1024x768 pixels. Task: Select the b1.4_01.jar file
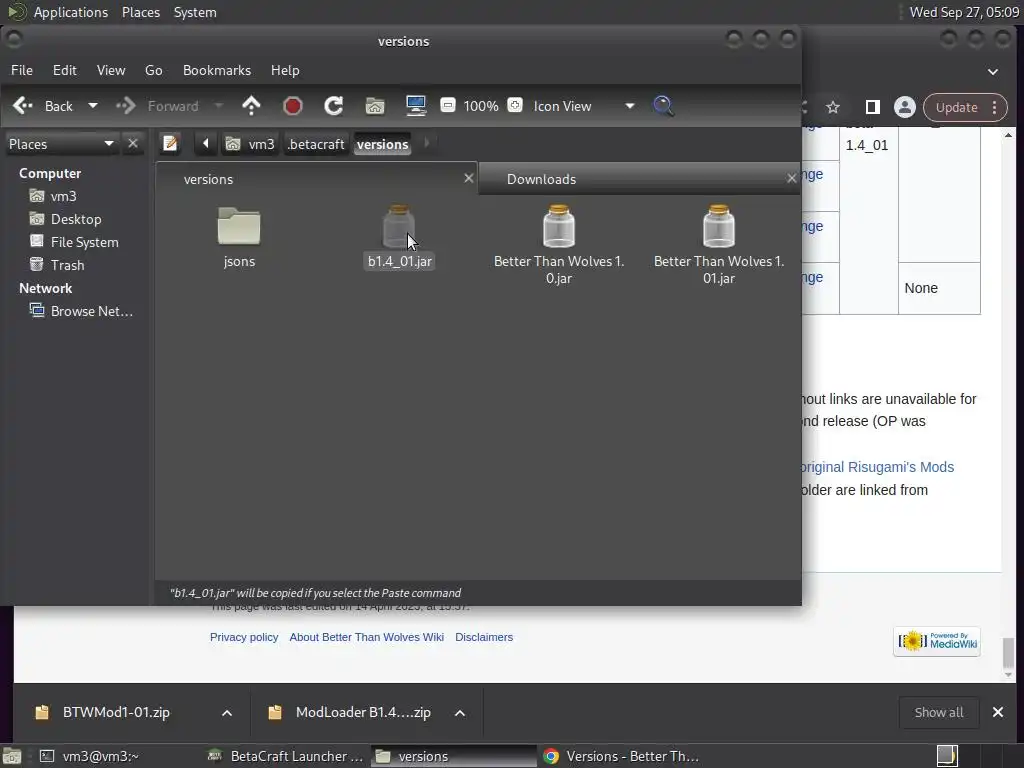[399, 236]
